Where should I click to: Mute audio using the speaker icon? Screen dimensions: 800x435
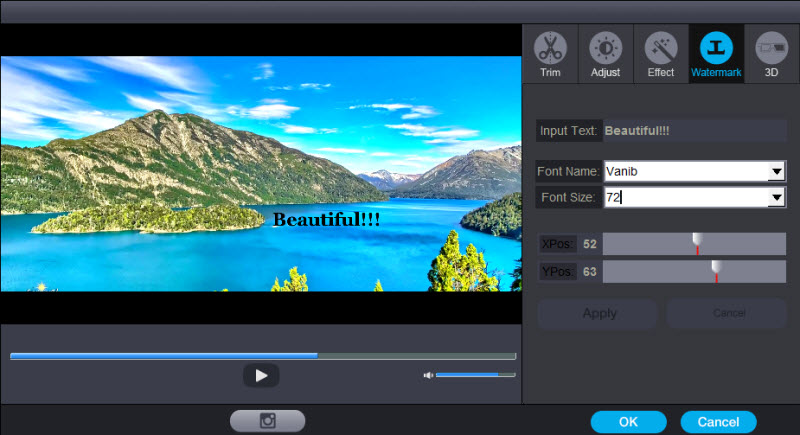point(428,375)
